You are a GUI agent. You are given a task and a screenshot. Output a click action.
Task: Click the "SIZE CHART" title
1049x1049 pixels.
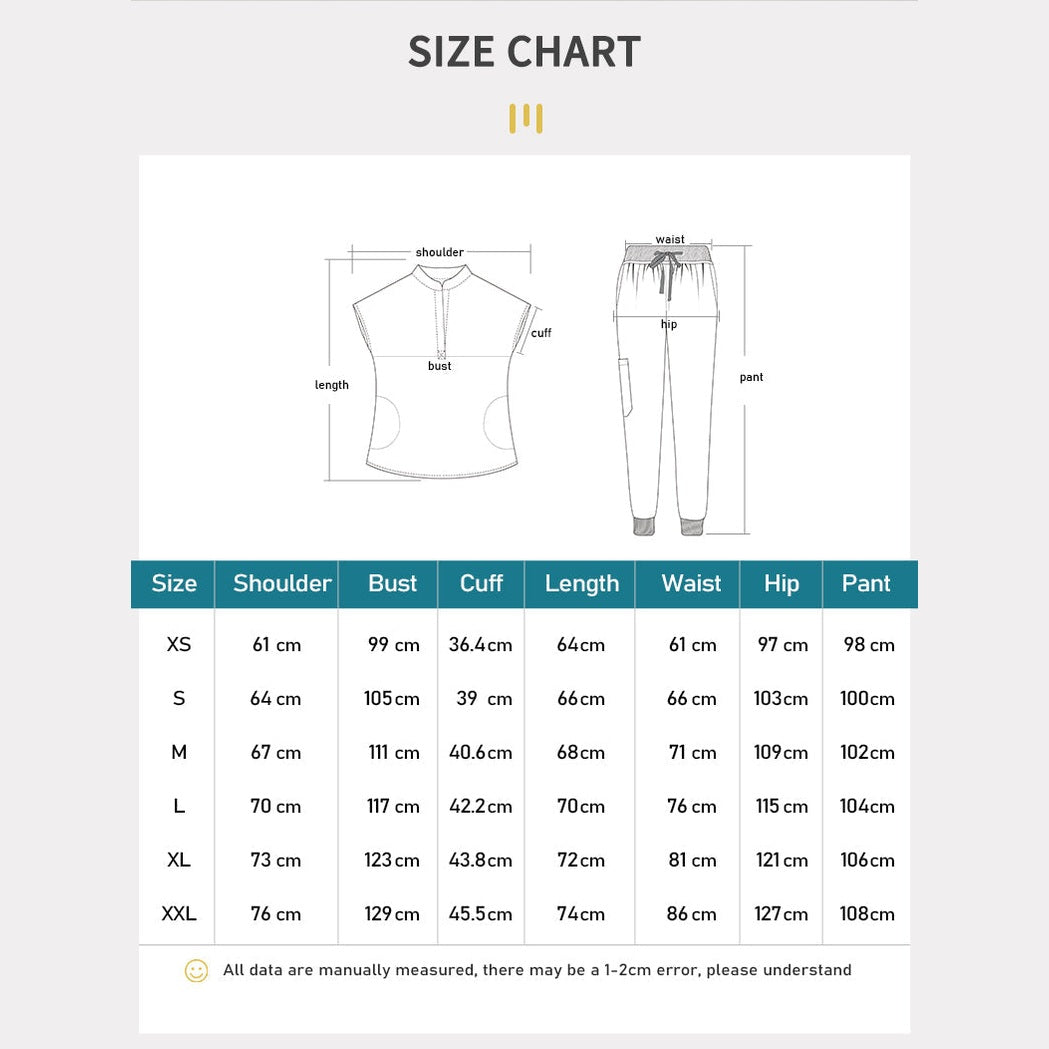click(x=524, y=53)
